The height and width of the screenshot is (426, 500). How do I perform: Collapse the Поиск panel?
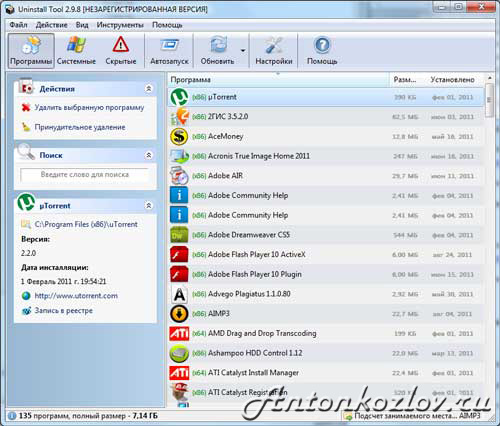coord(149,155)
